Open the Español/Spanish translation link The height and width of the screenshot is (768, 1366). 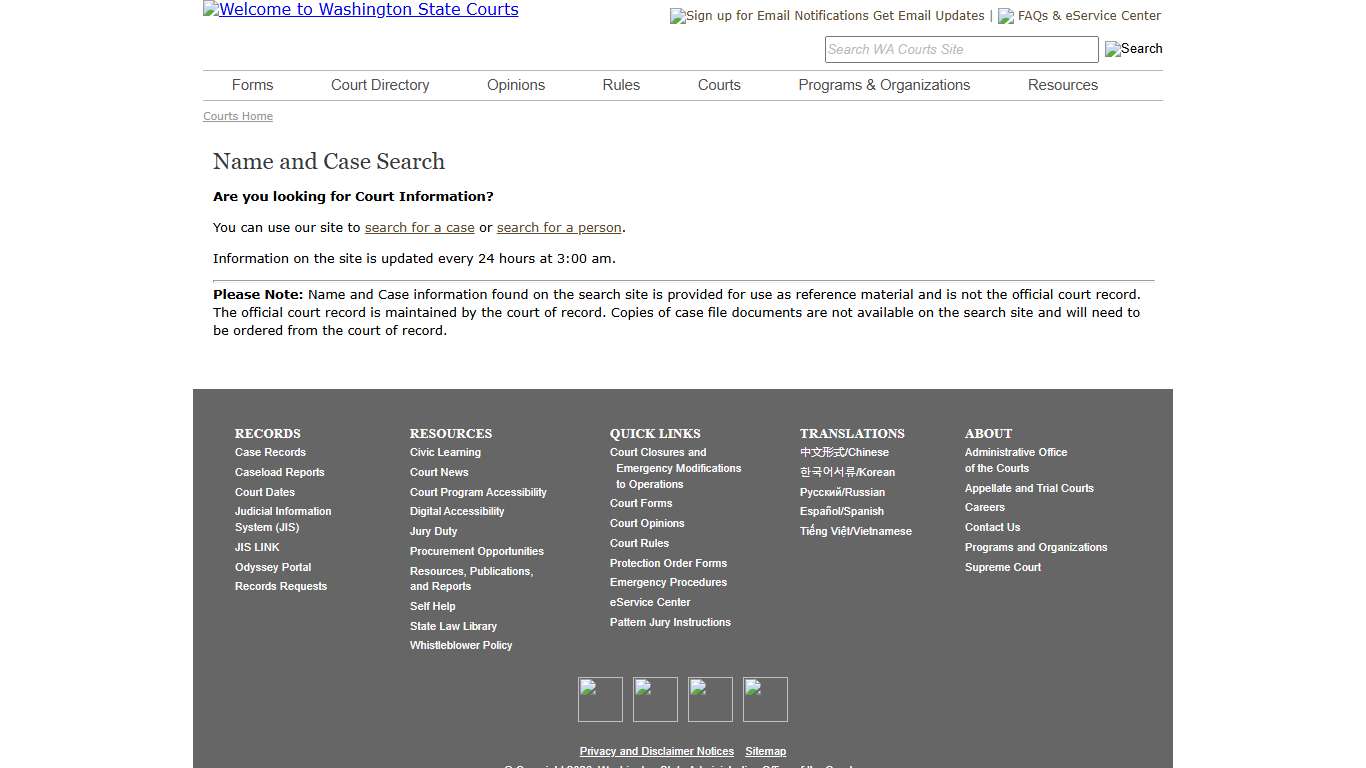point(841,511)
